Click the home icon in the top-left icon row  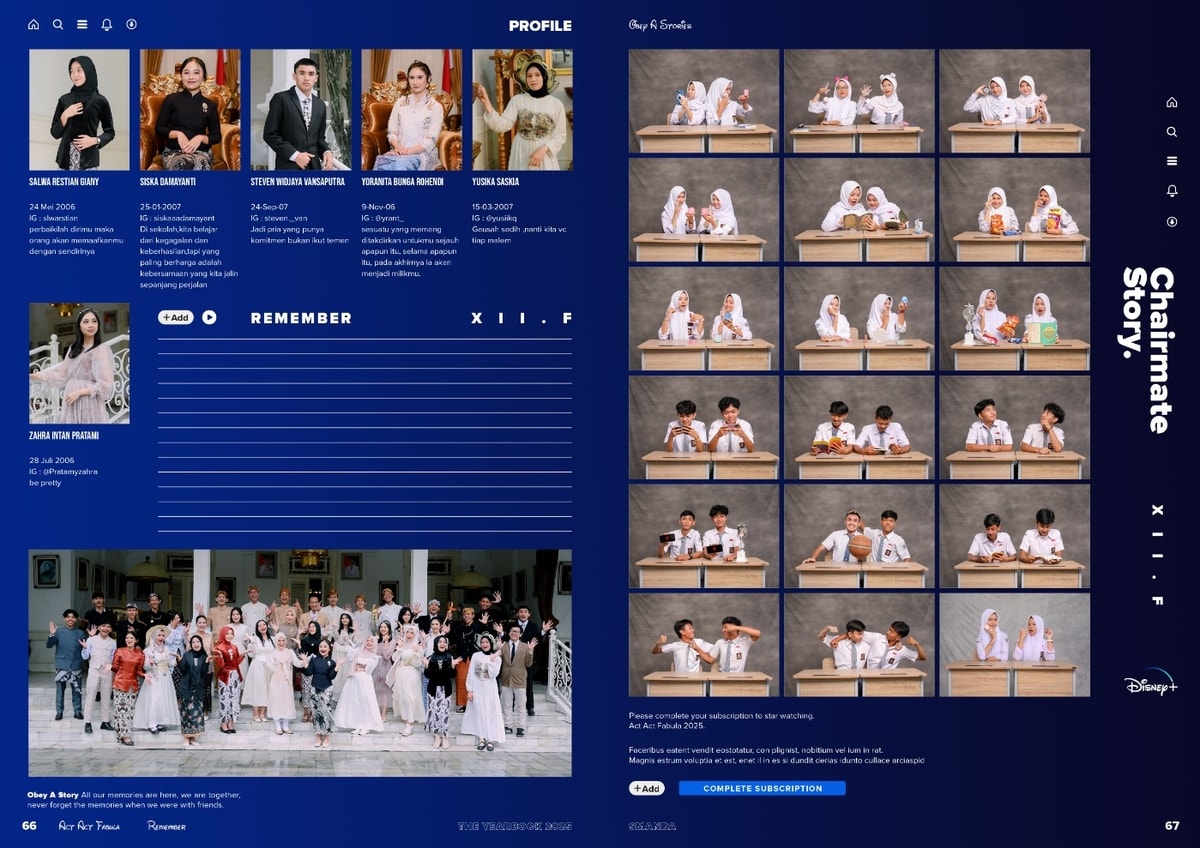(x=33, y=24)
